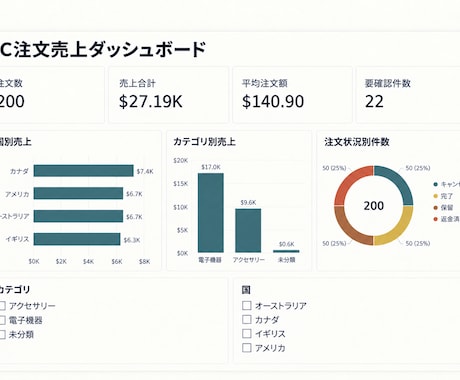Click the teal legend dot beside キャン
This screenshot has height=380, width=460.
435,184
